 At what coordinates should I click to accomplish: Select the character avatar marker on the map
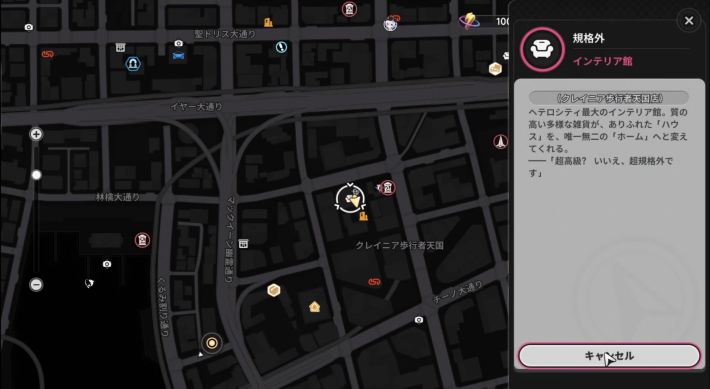pos(390,23)
